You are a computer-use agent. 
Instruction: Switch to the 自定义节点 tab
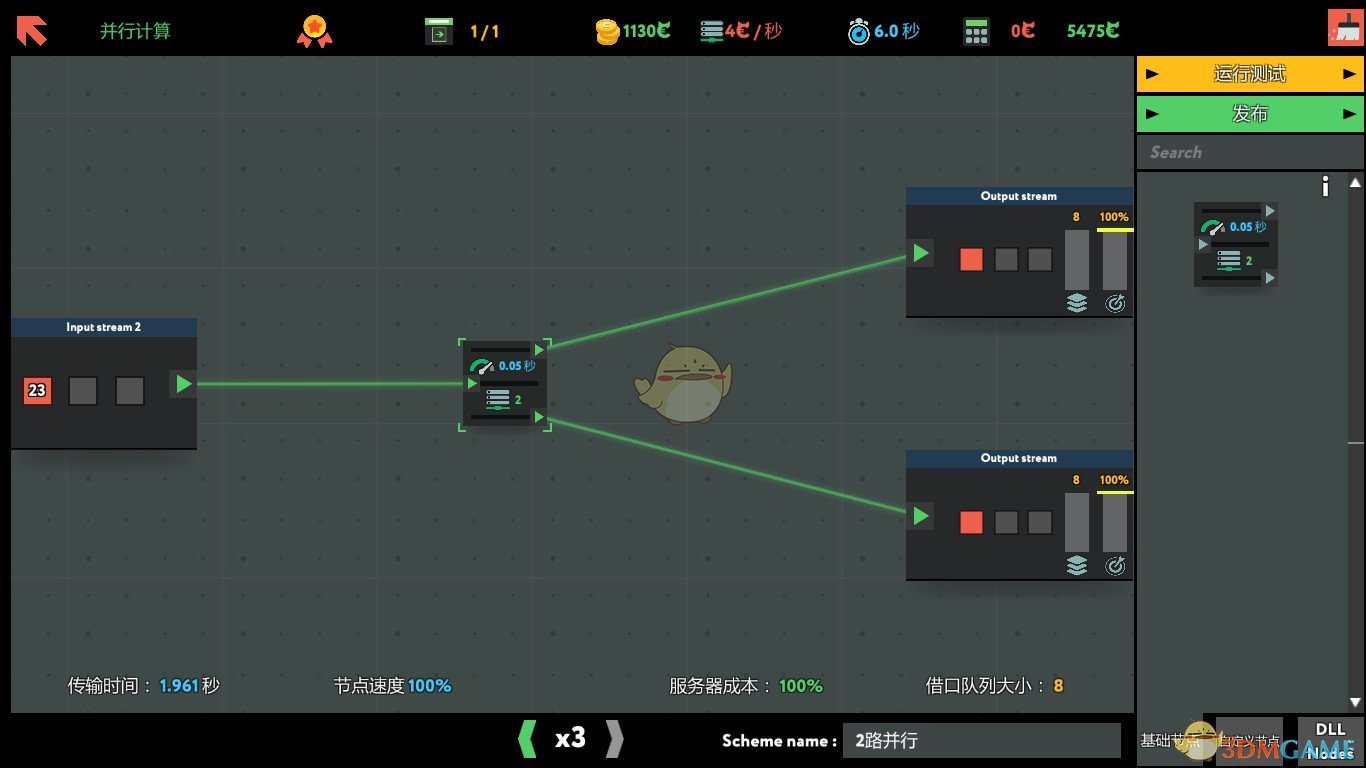coord(1249,741)
